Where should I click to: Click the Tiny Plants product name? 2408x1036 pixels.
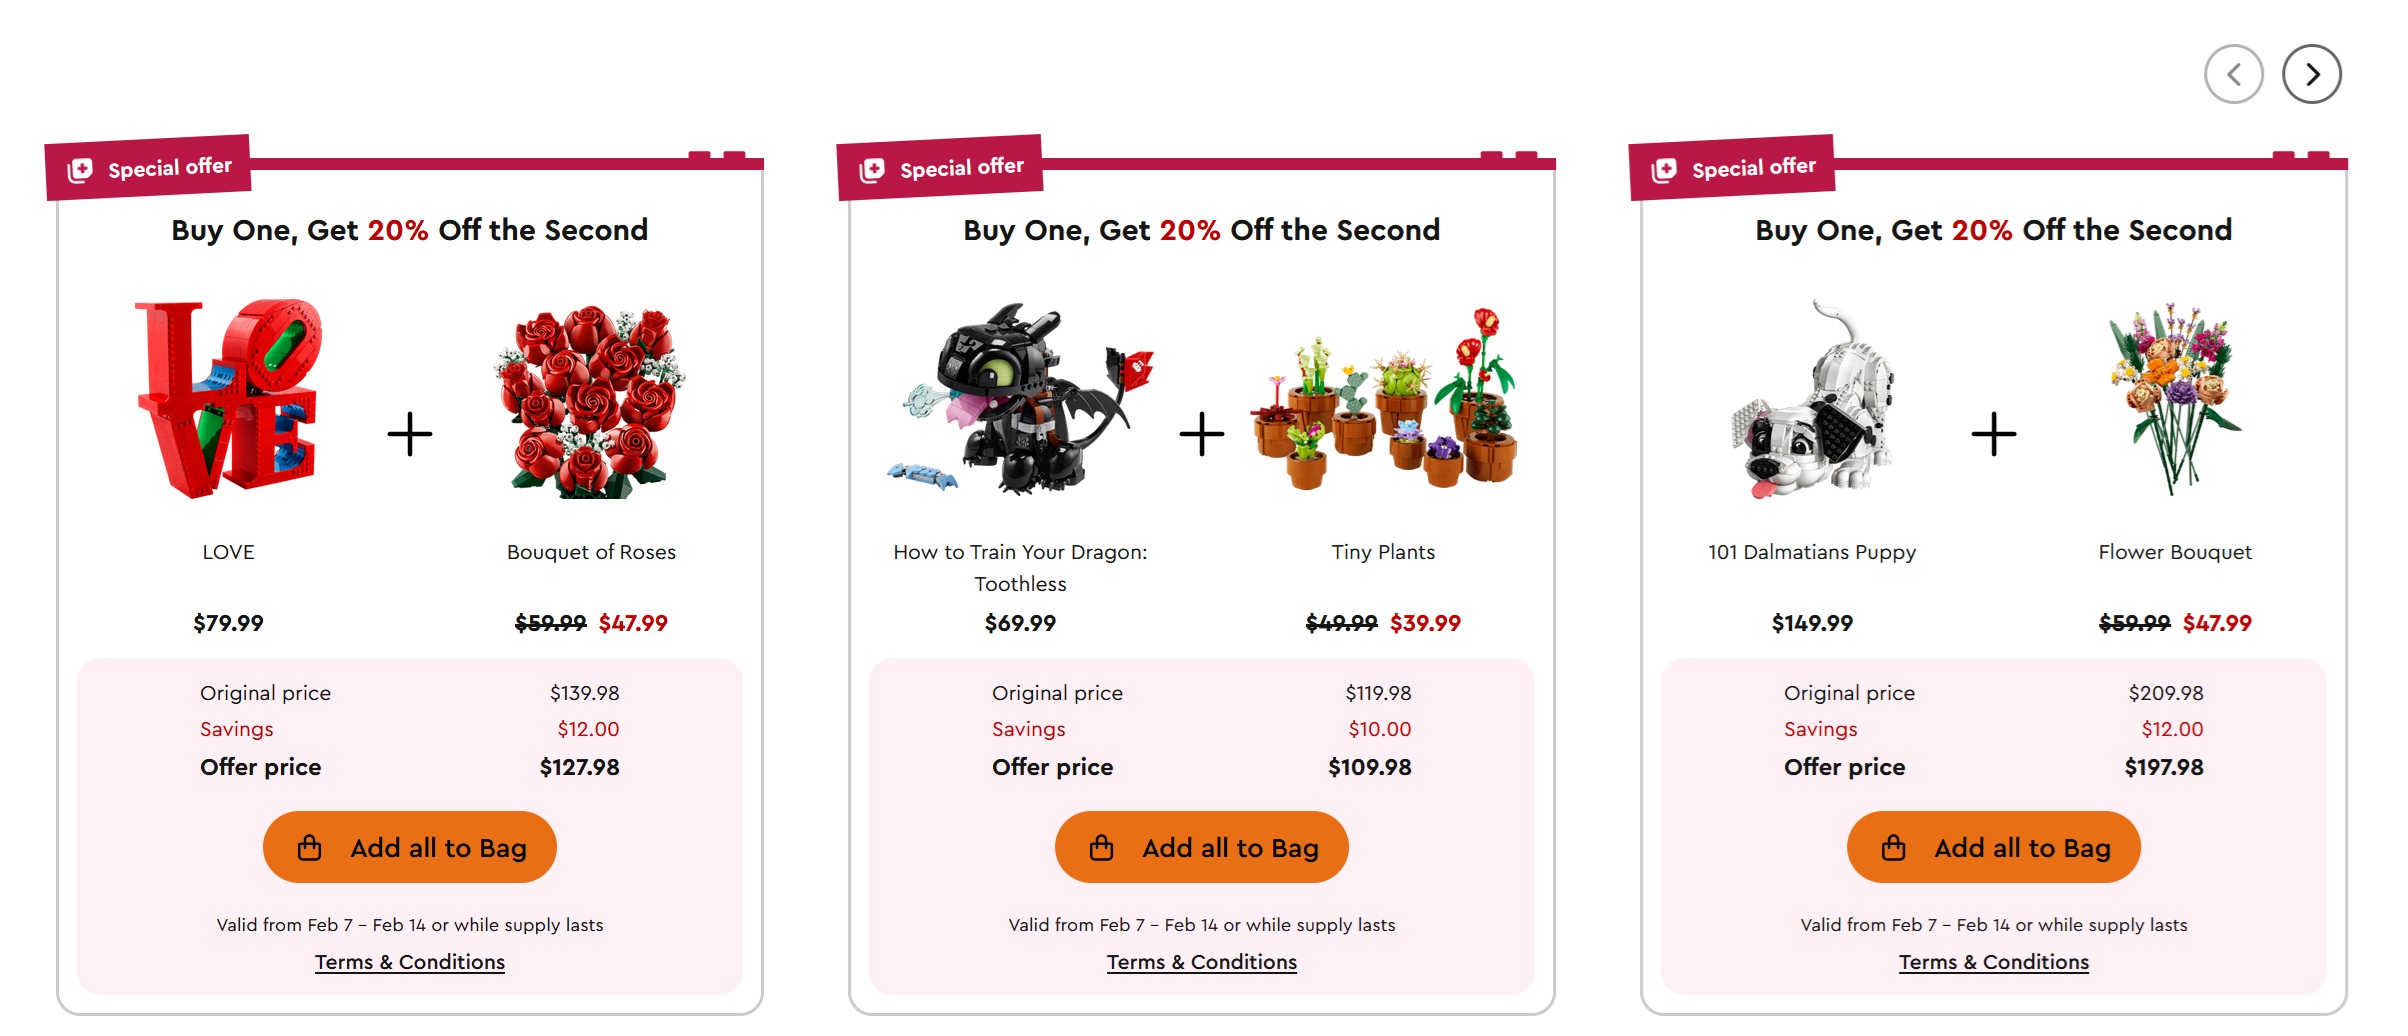click(1383, 552)
